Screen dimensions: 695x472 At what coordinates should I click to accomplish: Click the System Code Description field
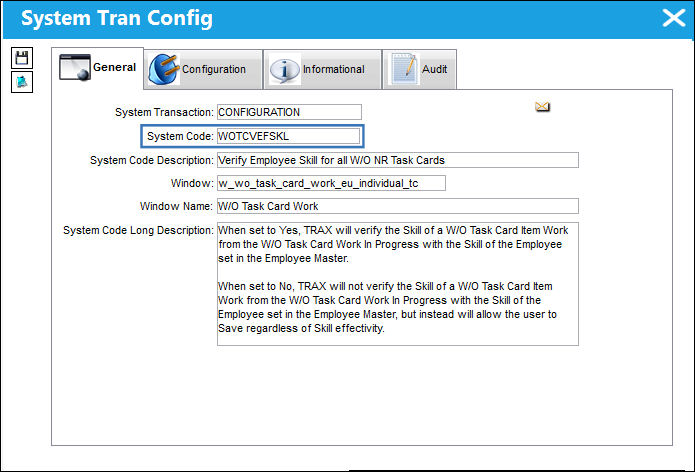(398, 160)
